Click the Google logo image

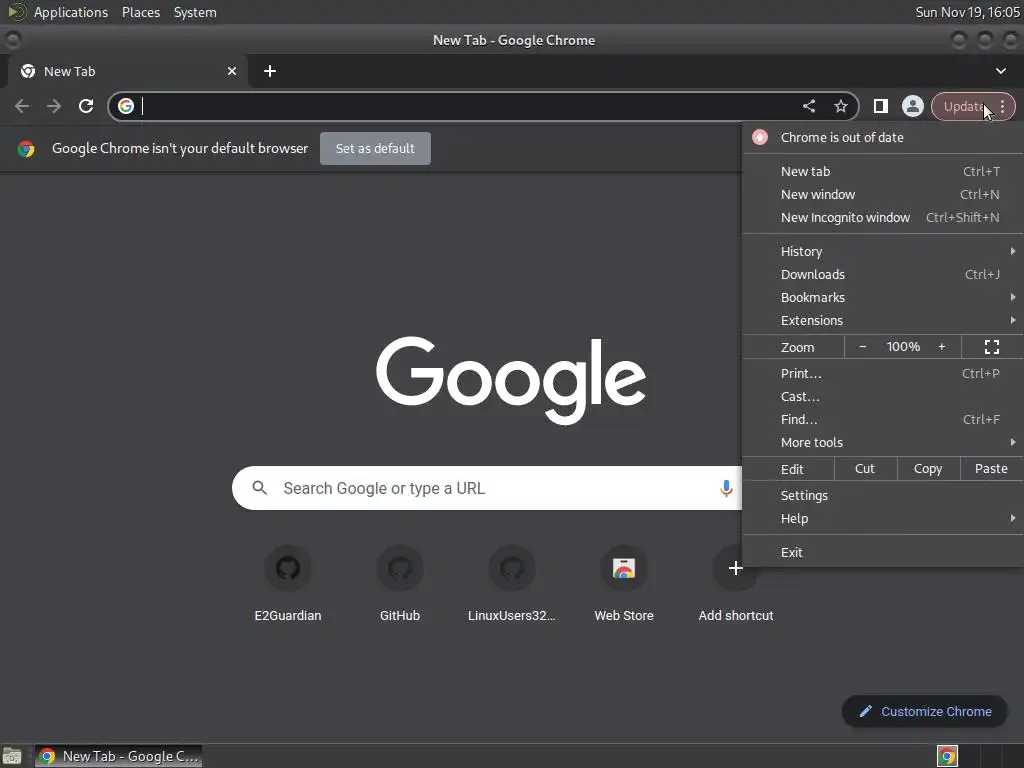[511, 379]
